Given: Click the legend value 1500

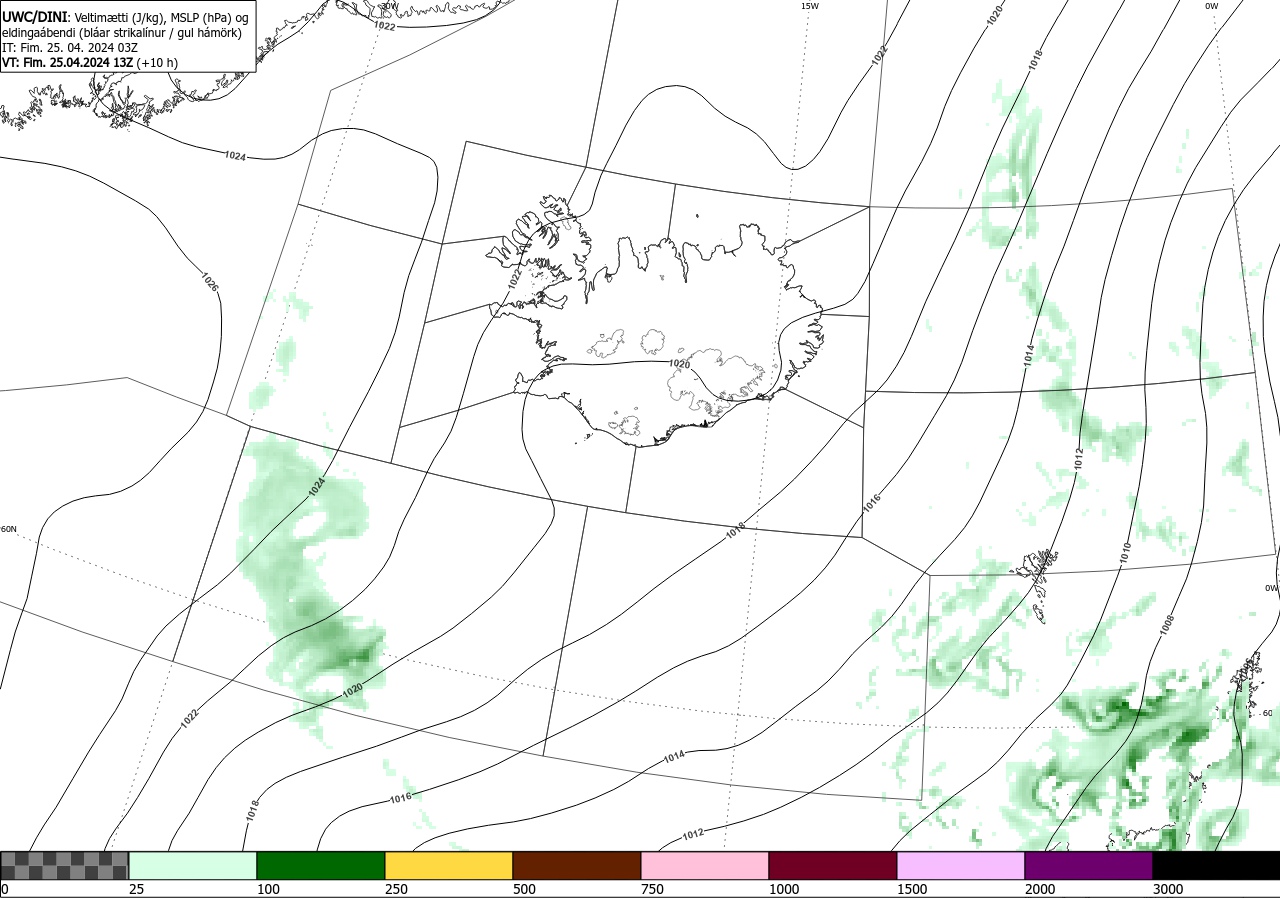Looking at the screenshot, I should click(912, 889).
